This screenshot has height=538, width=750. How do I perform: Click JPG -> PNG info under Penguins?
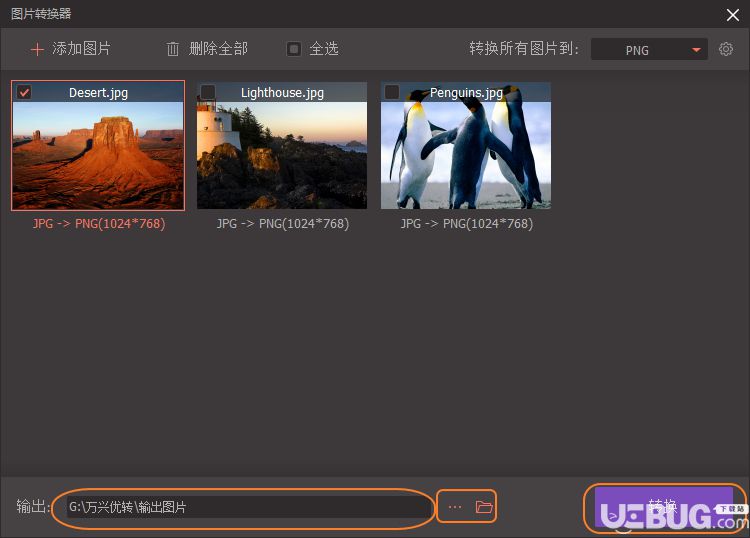[x=467, y=223]
